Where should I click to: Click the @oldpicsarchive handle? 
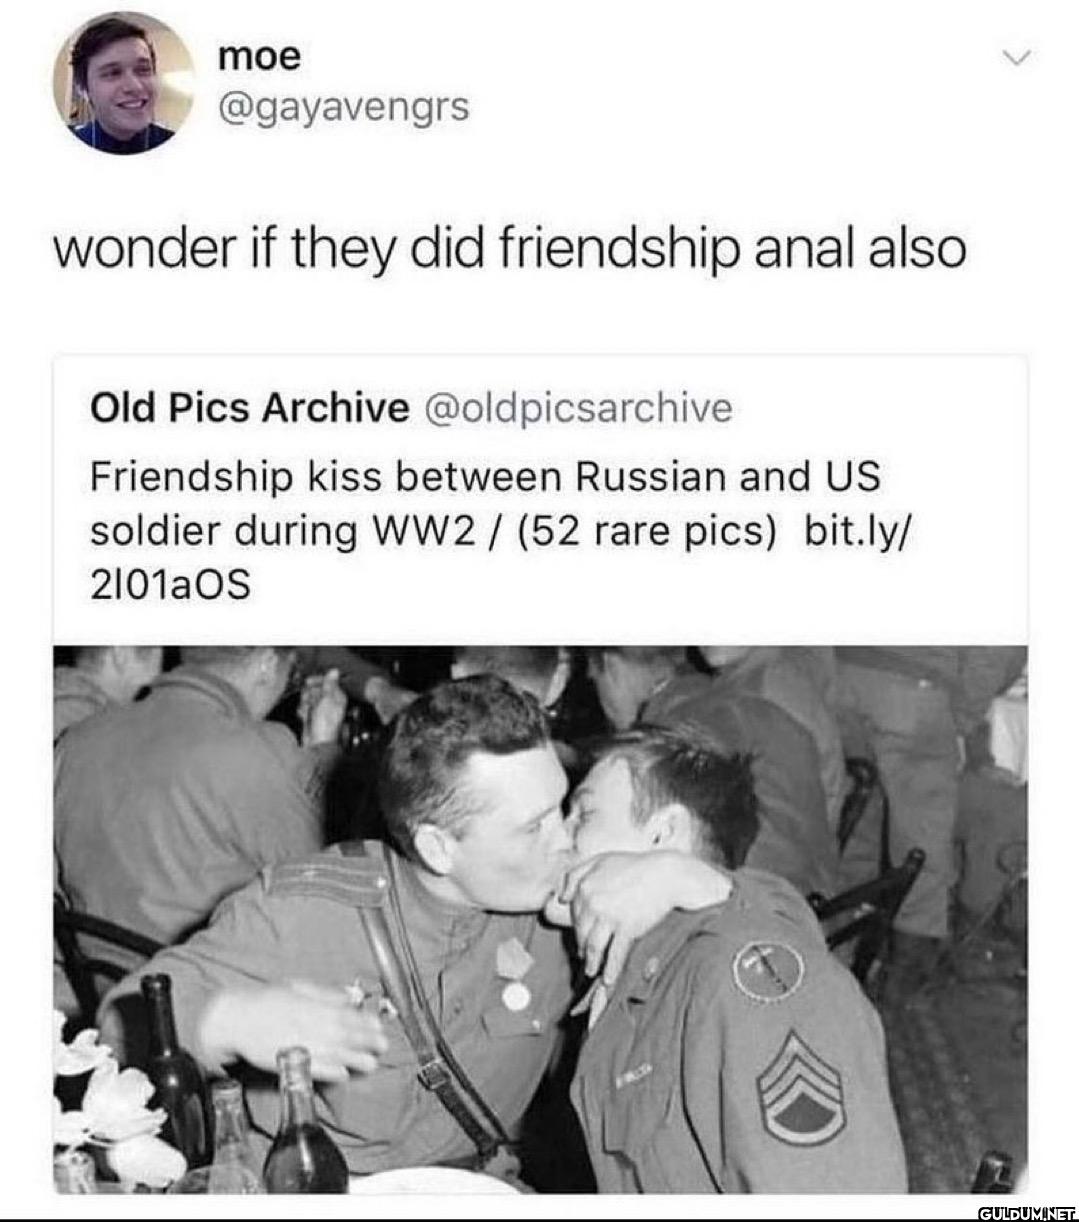[579, 408]
